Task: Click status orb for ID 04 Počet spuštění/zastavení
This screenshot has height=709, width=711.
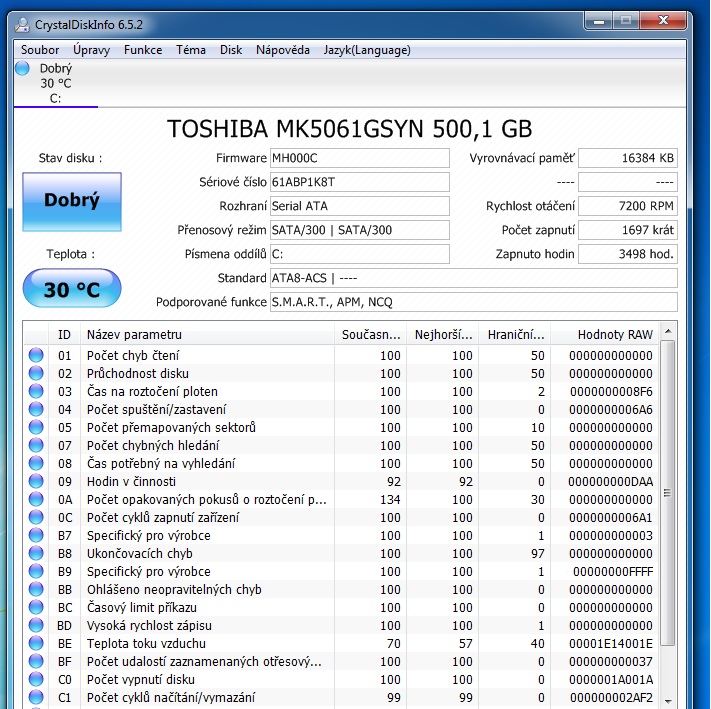Action: coord(36,409)
